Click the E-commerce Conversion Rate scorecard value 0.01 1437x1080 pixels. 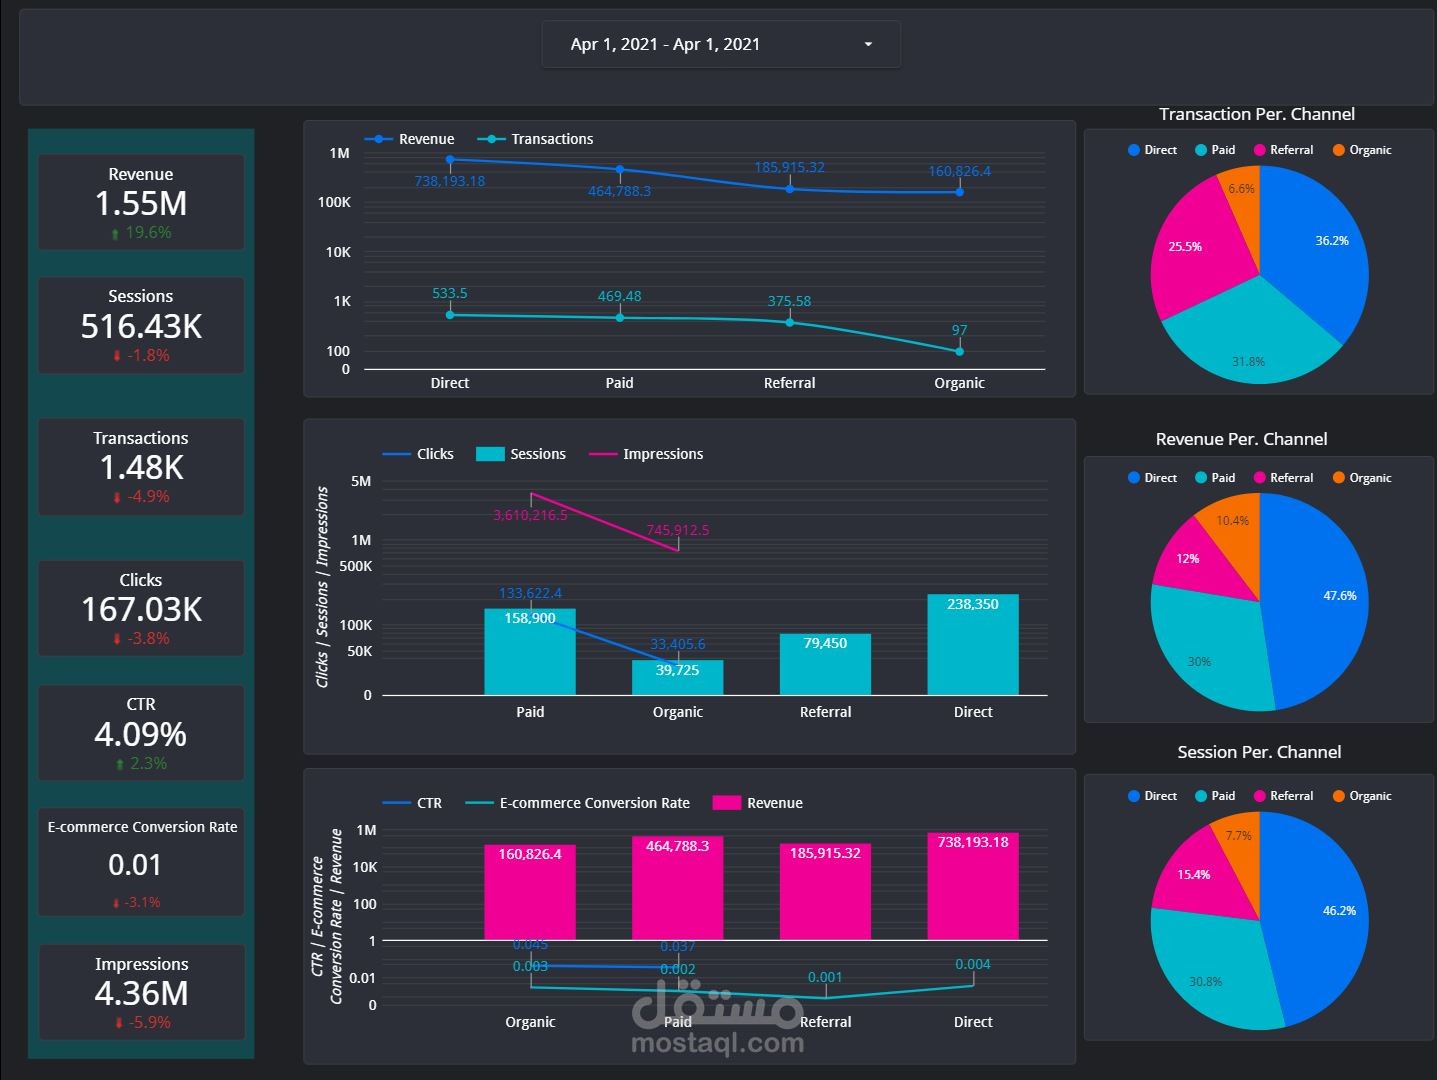135,865
